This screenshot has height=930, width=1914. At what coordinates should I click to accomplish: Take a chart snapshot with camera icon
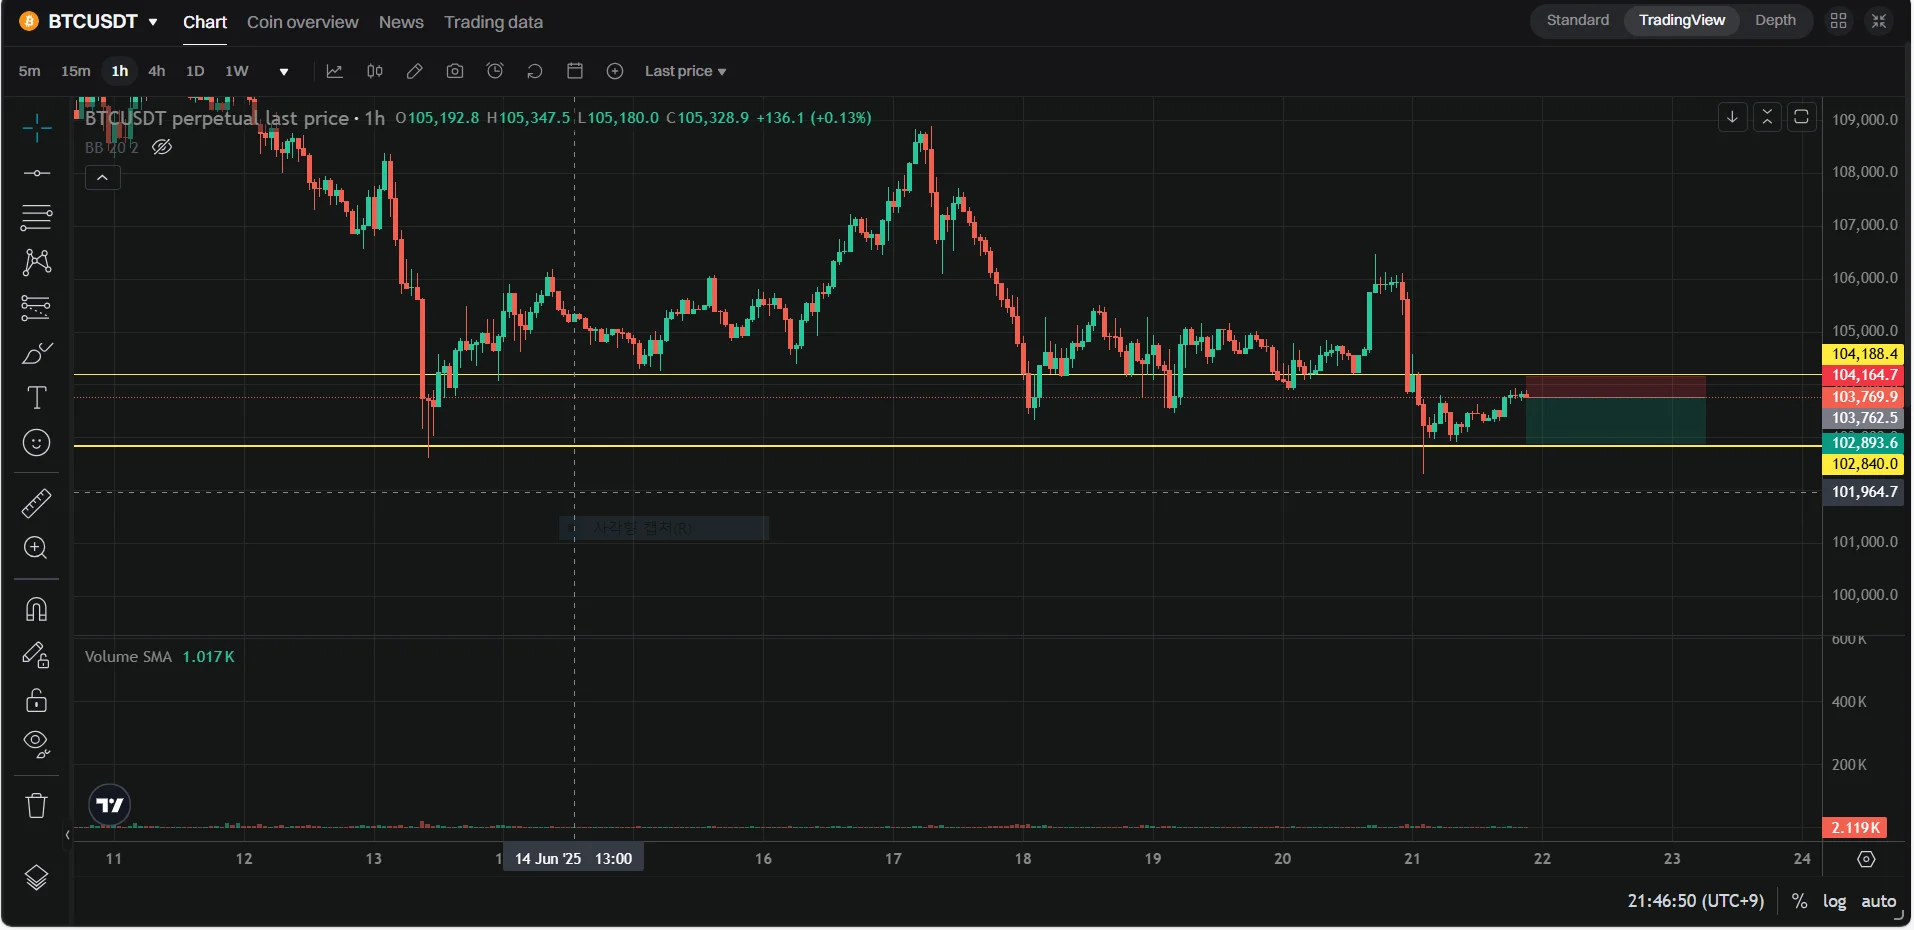click(x=455, y=71)
